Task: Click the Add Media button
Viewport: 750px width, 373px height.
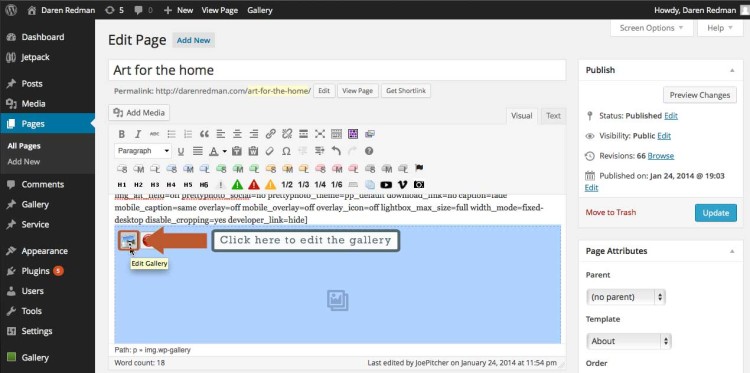Action: tap(139, 113)
